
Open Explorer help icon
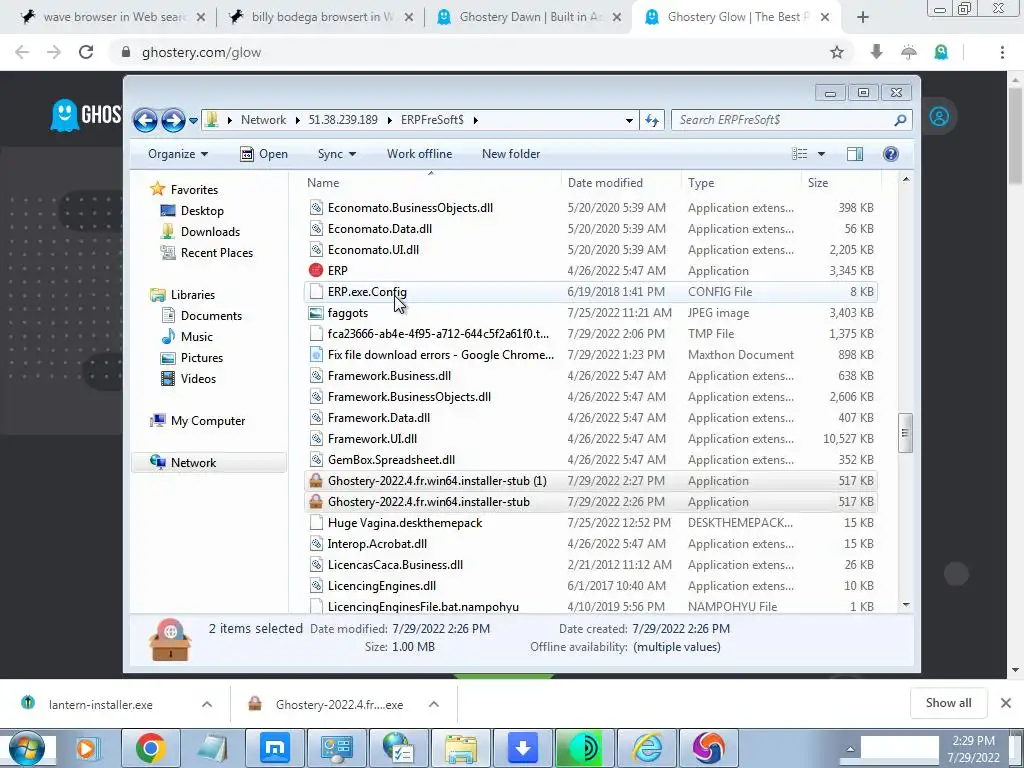891,154
